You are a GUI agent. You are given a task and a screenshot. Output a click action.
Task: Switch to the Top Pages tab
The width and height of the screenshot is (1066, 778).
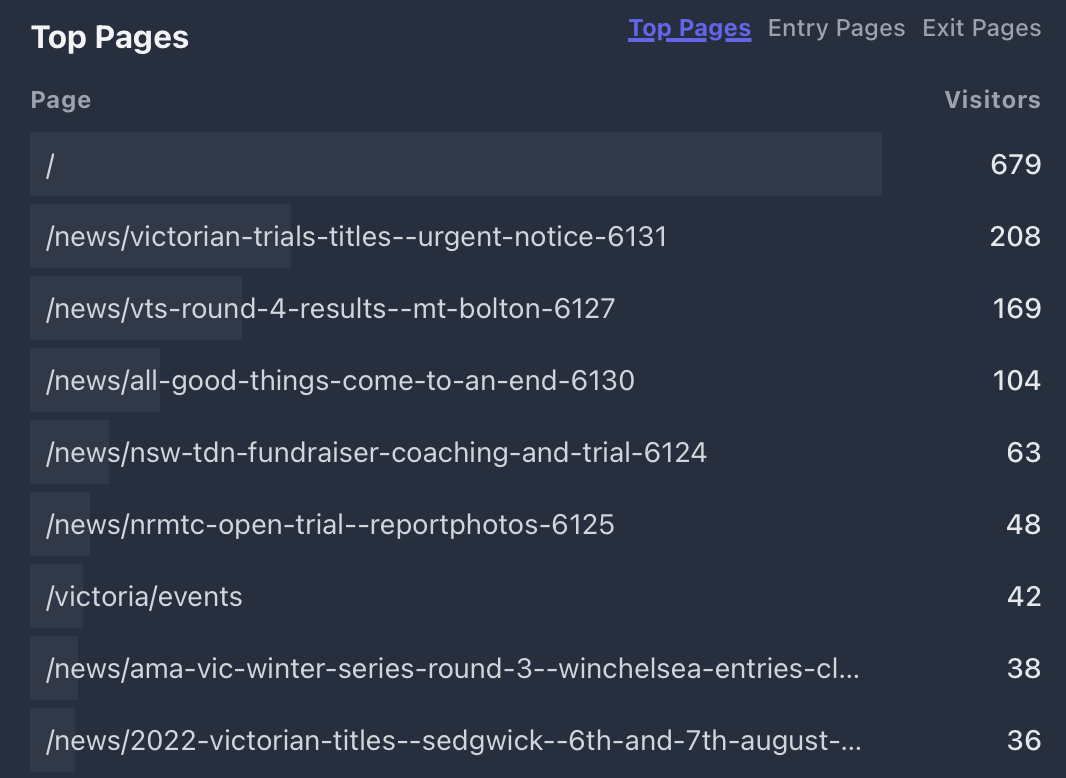coord(689,29)
